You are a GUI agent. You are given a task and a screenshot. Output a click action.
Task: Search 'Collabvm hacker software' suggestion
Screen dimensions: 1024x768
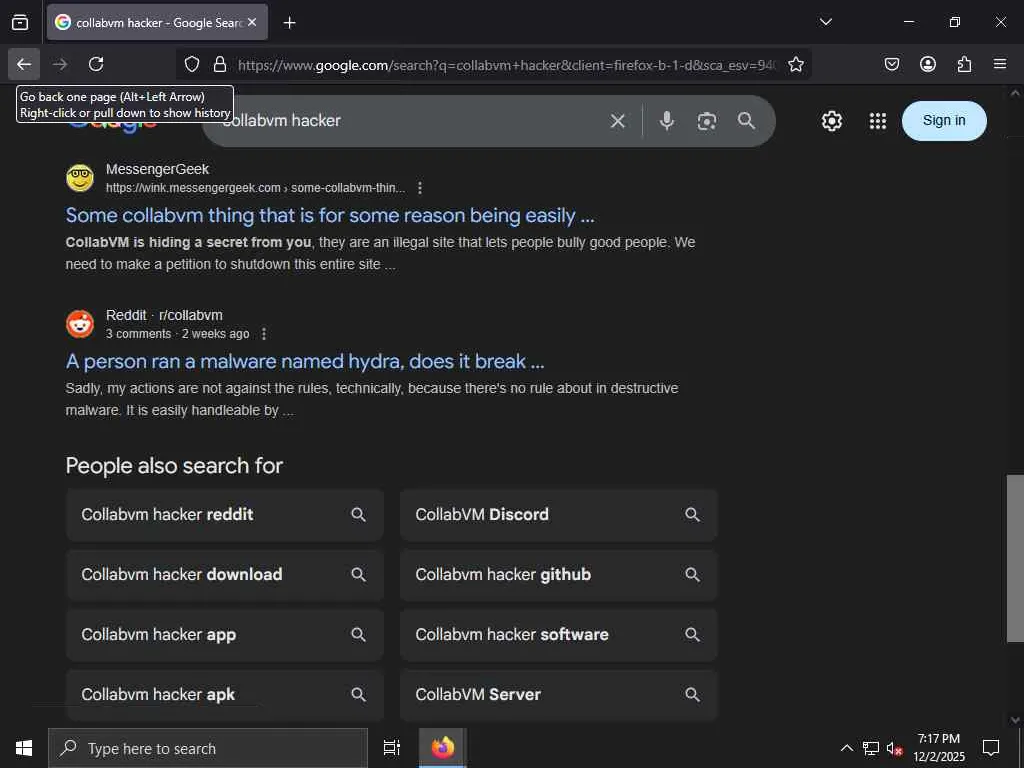(558, 635)
